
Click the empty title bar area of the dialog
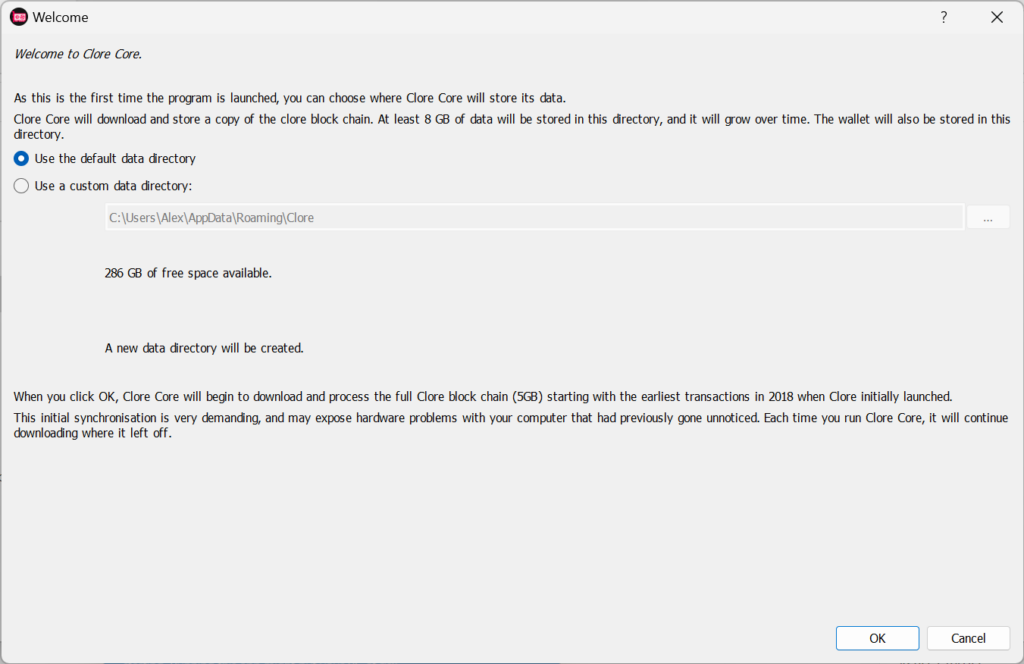pyautogui.click(x=500, y=17)
